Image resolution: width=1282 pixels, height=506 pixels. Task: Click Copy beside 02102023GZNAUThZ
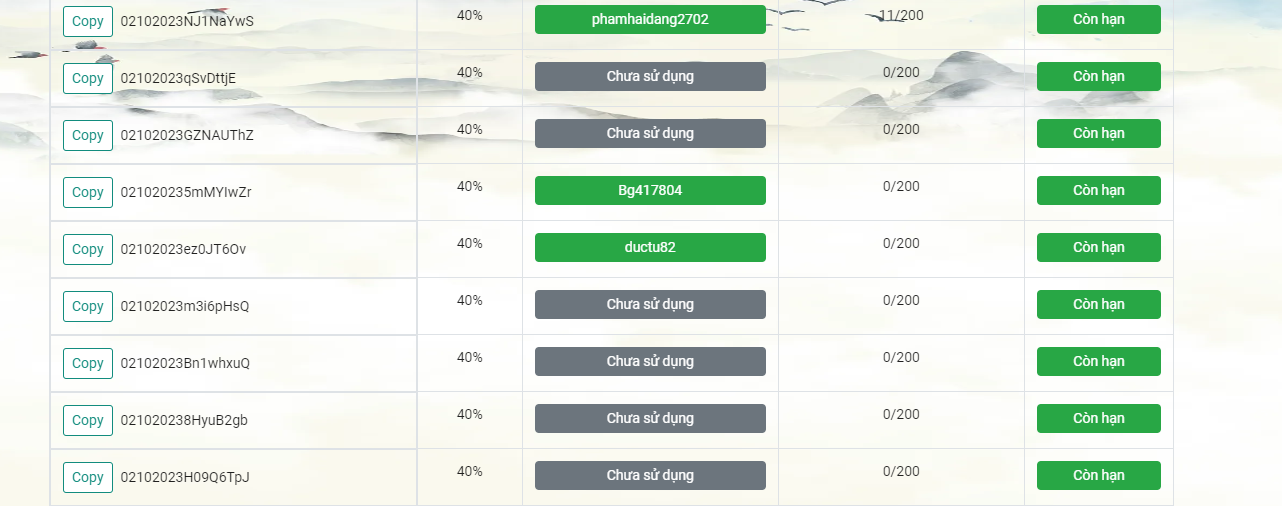(x=88, y=135)
